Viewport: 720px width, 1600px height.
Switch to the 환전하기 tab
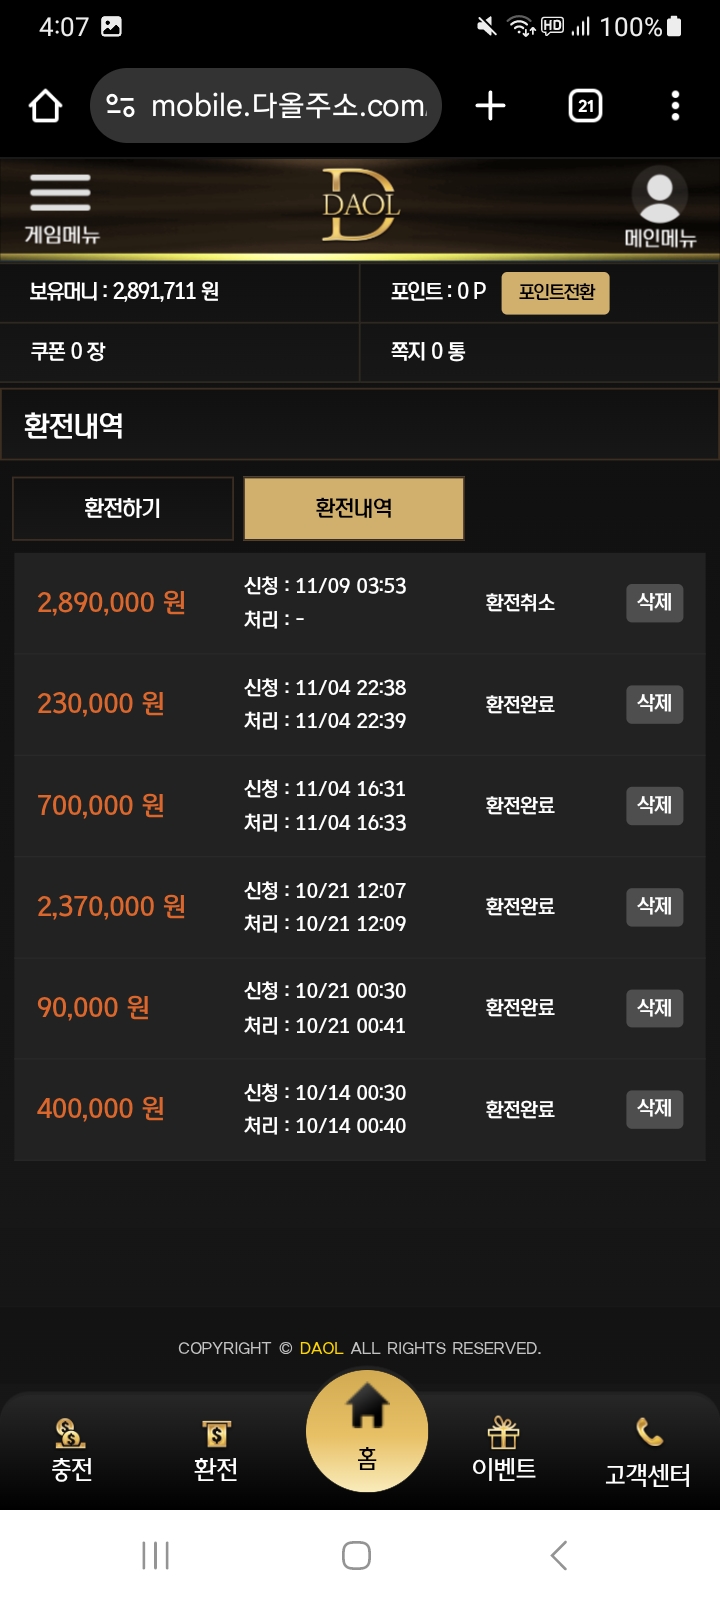point(122,509)
